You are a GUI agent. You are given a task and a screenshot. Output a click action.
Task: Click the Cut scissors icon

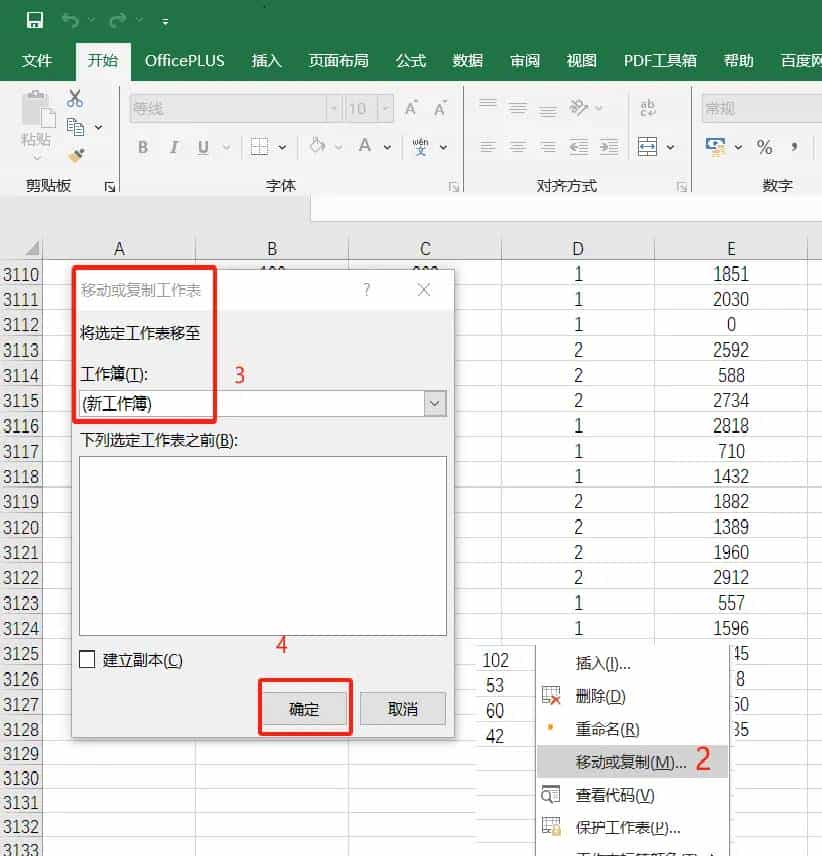(x=75, y=98)
